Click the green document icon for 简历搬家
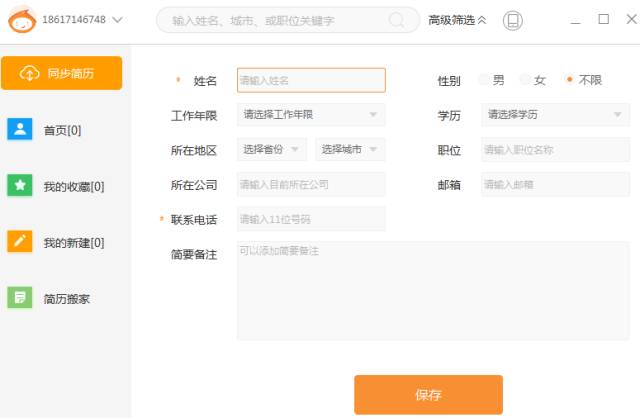 [x=20, y=297]
